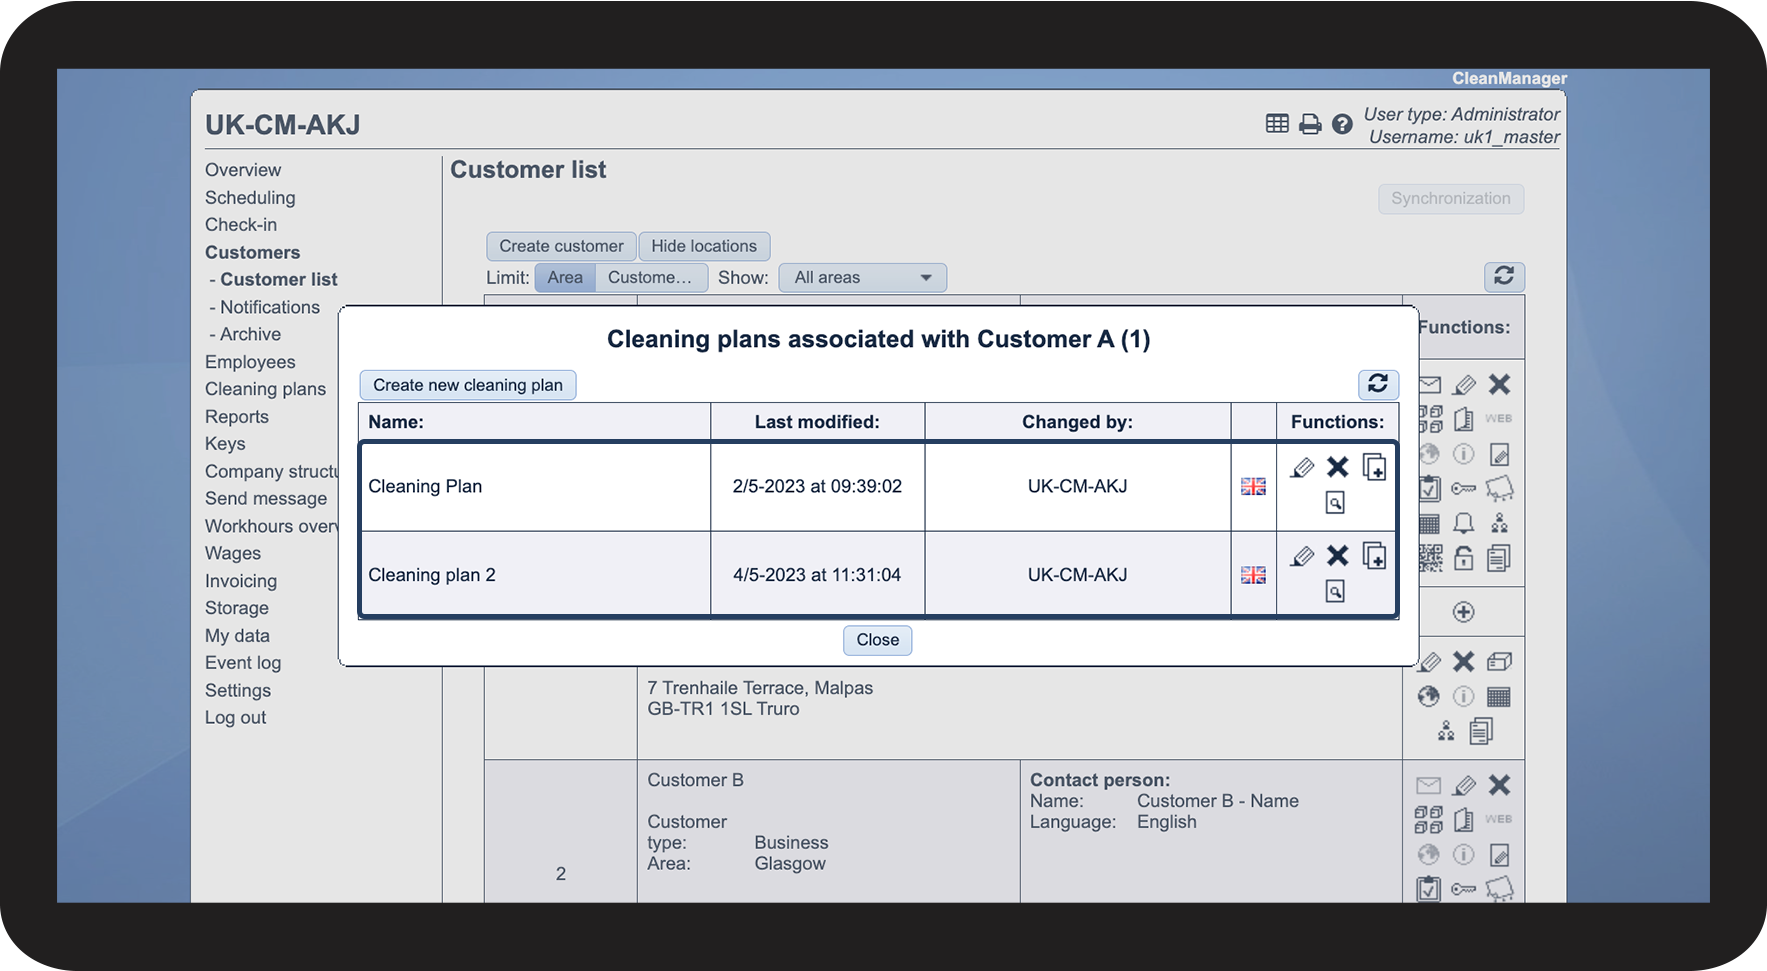Preview the "Cleaning plan 2" document
1767x971 pixels.
click(1335, 592)
